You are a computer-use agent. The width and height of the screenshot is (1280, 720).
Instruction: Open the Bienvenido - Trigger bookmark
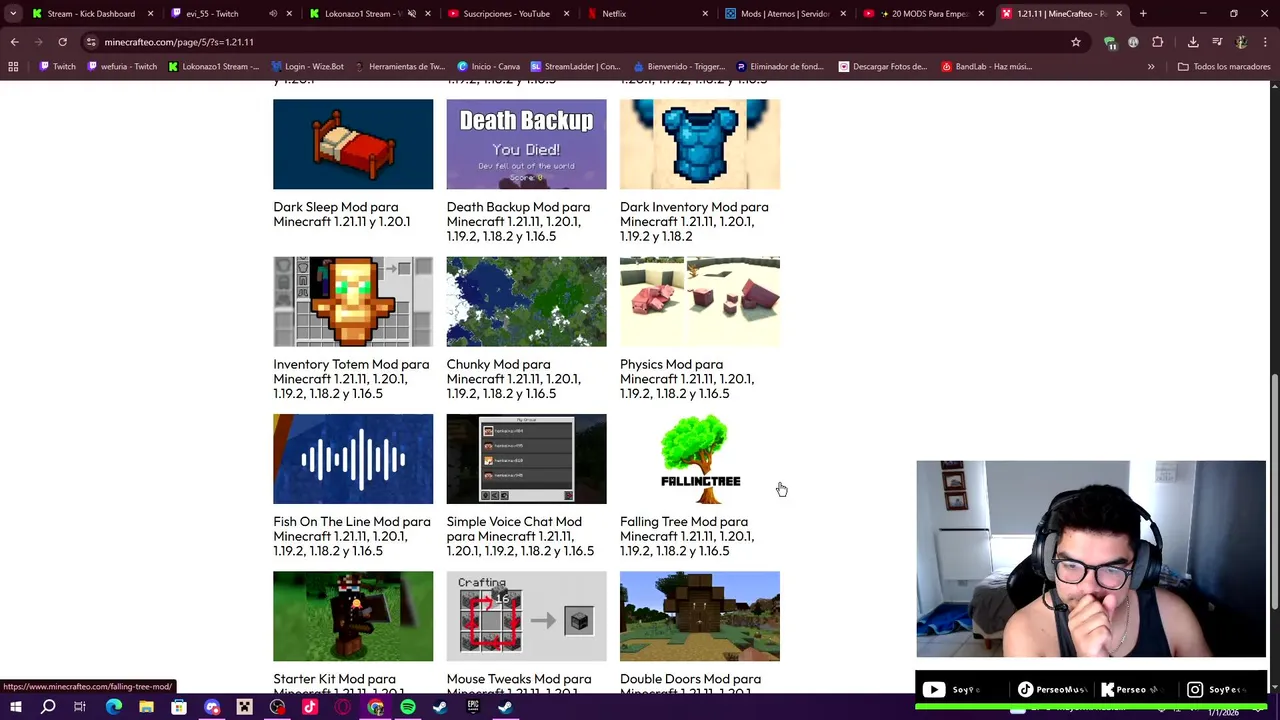679,67
